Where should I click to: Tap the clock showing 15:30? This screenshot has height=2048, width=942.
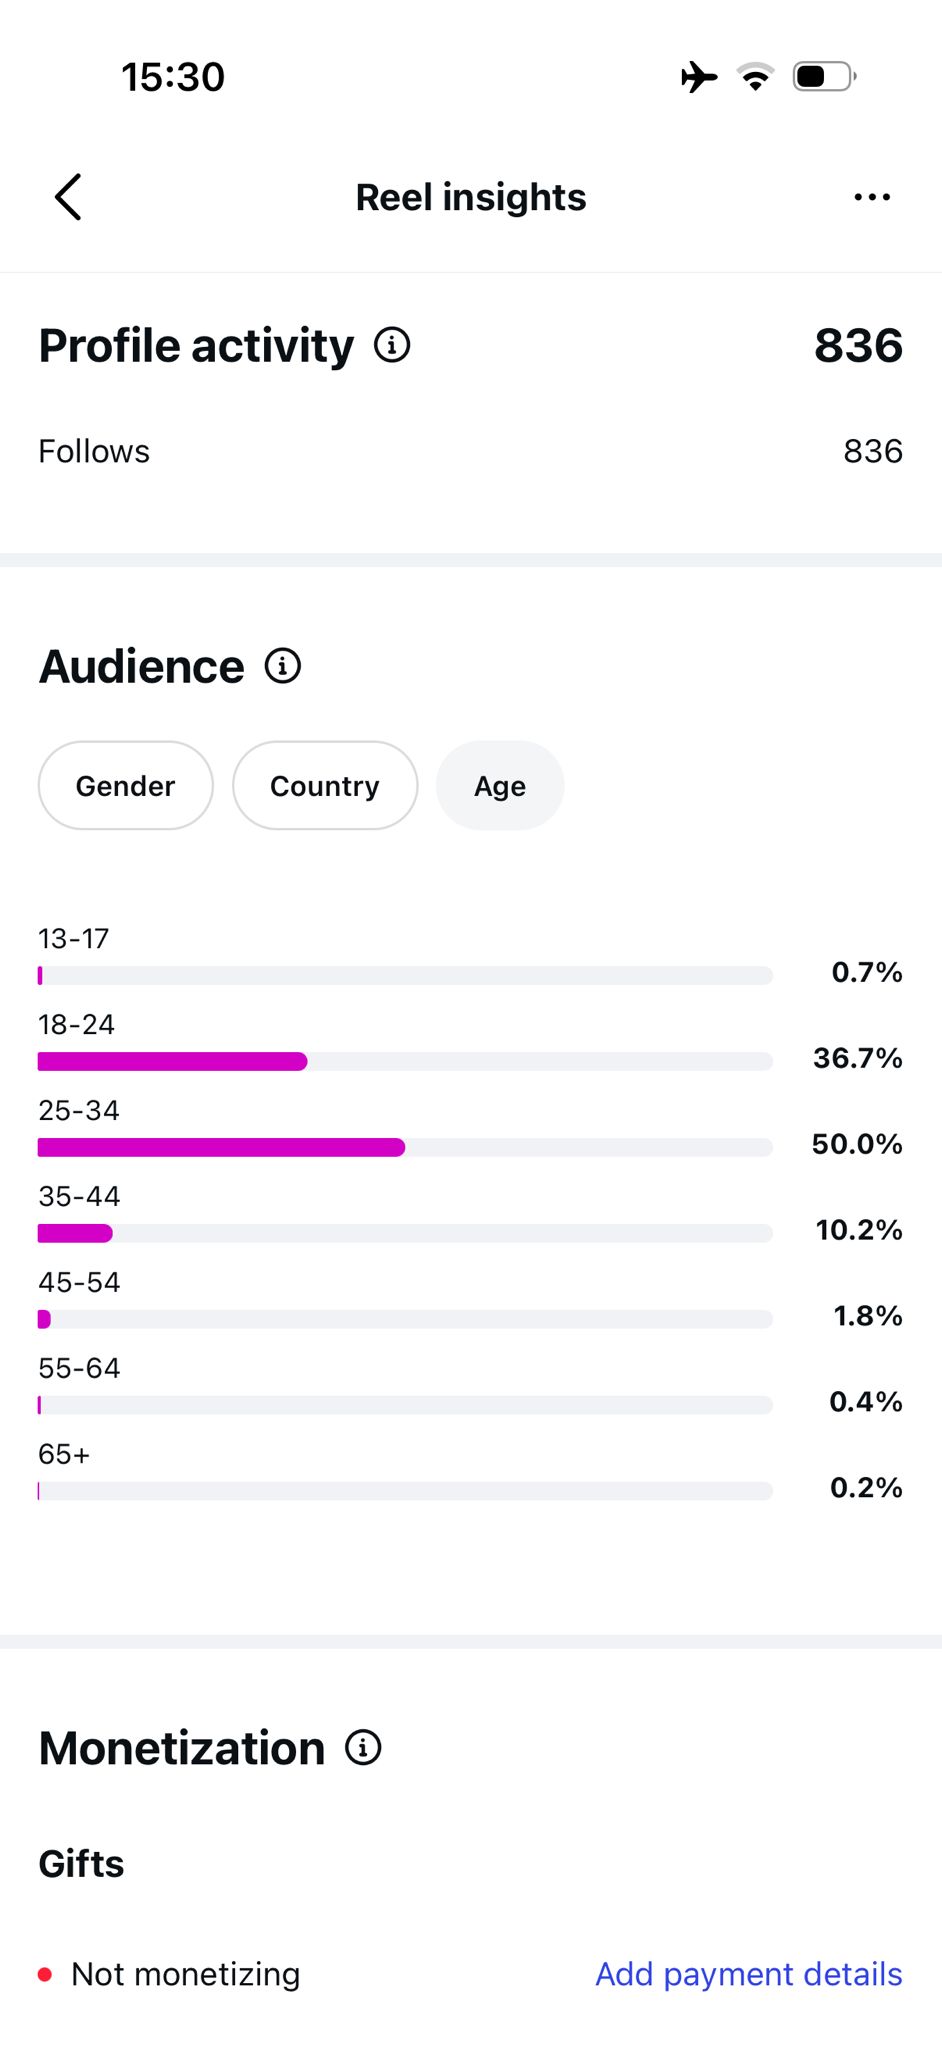[173, 77]
